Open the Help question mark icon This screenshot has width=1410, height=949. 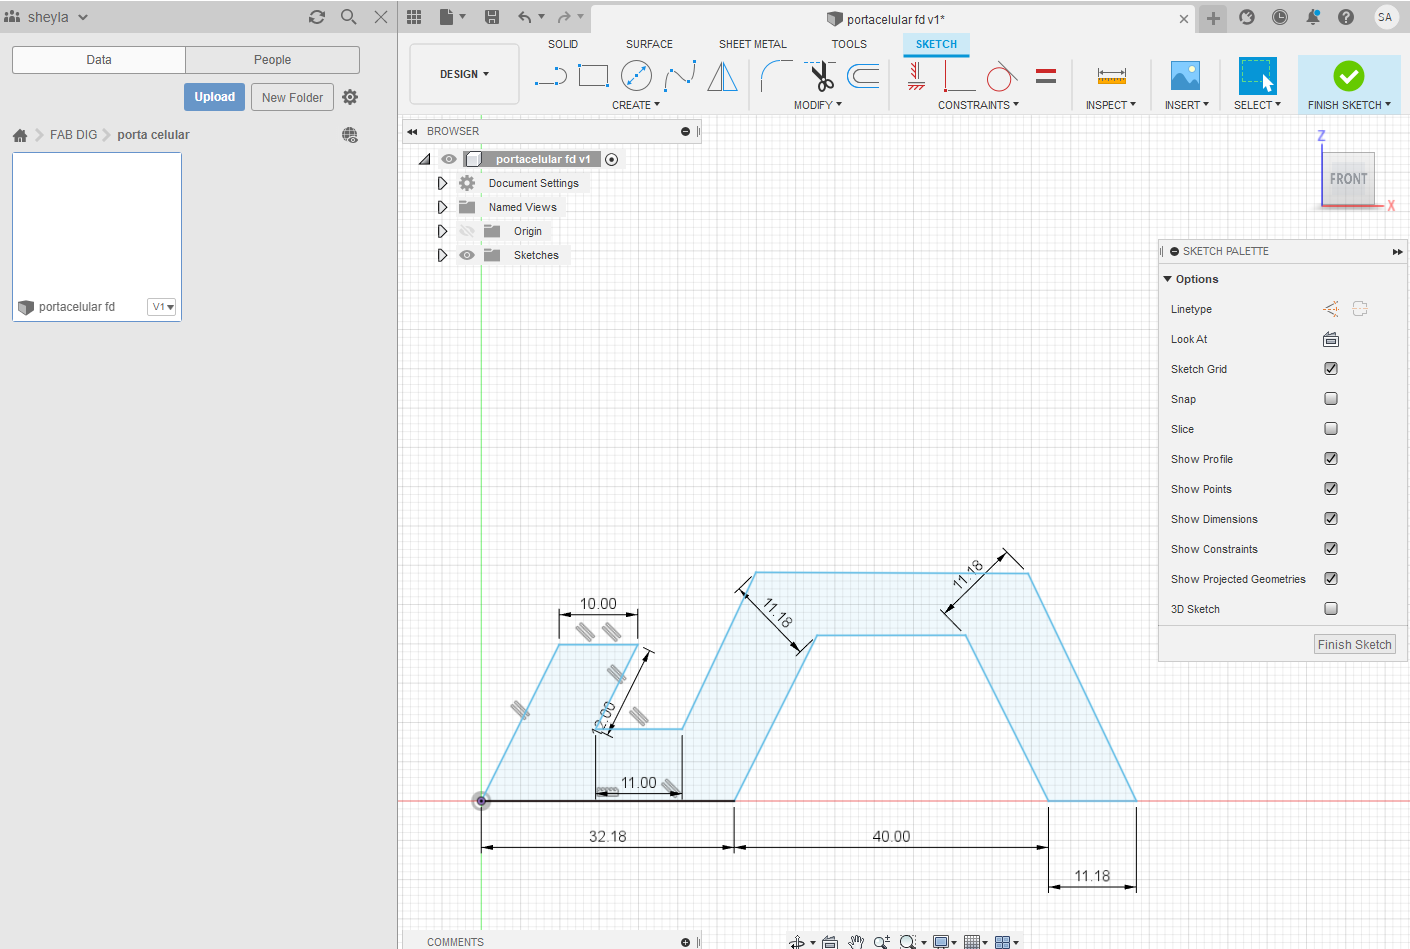(1346, 17)
